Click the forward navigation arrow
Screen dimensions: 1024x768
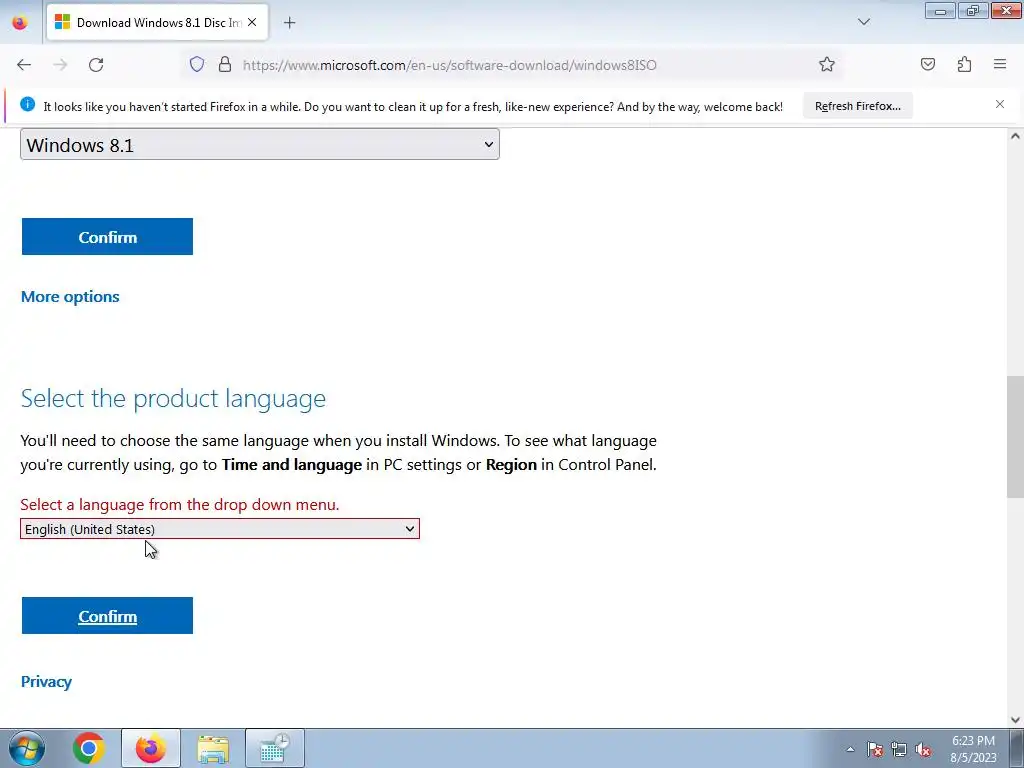tap(60, 65)
